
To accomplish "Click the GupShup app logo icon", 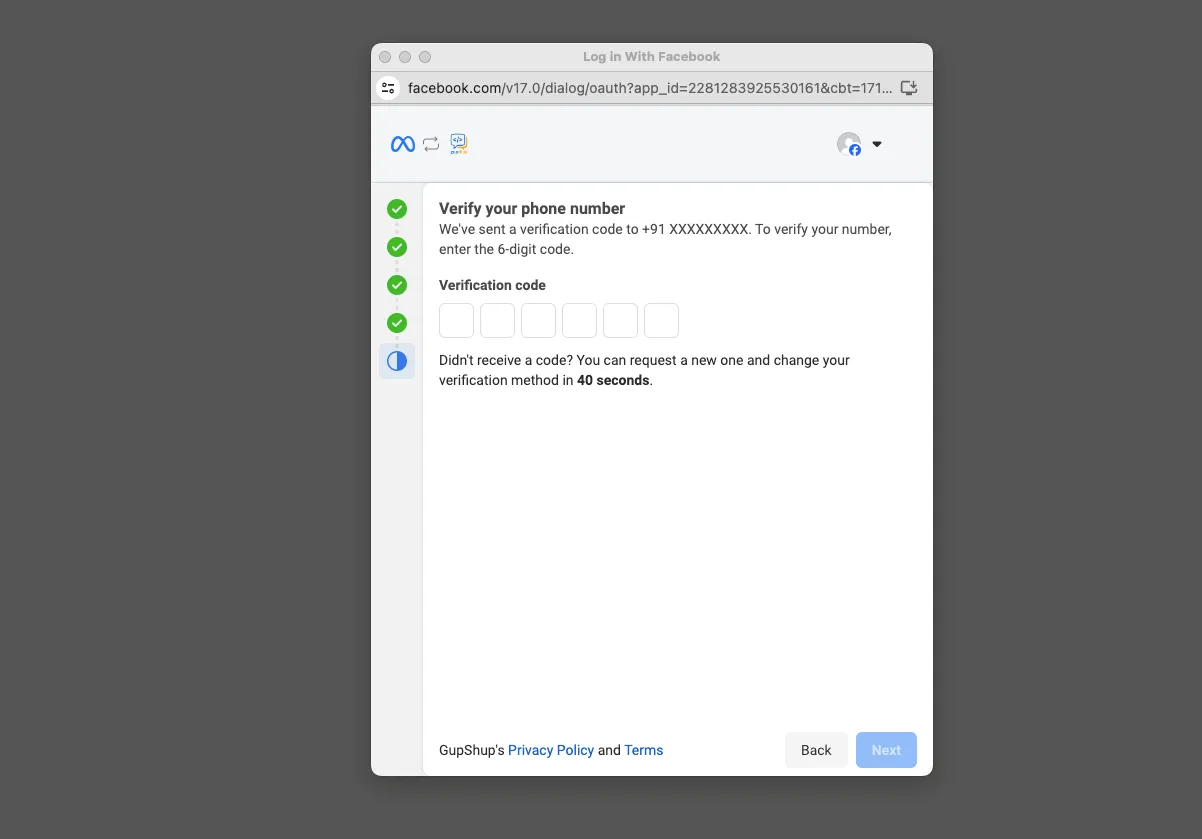I will tap(459, 144).
